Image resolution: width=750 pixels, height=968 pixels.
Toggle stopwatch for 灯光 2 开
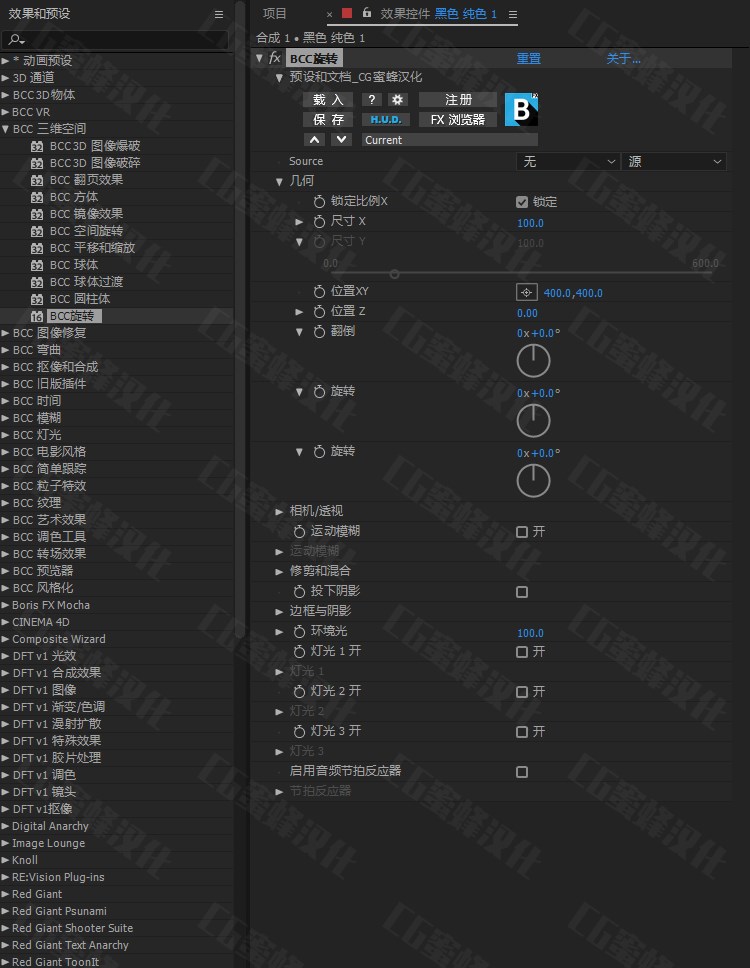[x=299, y=691]
